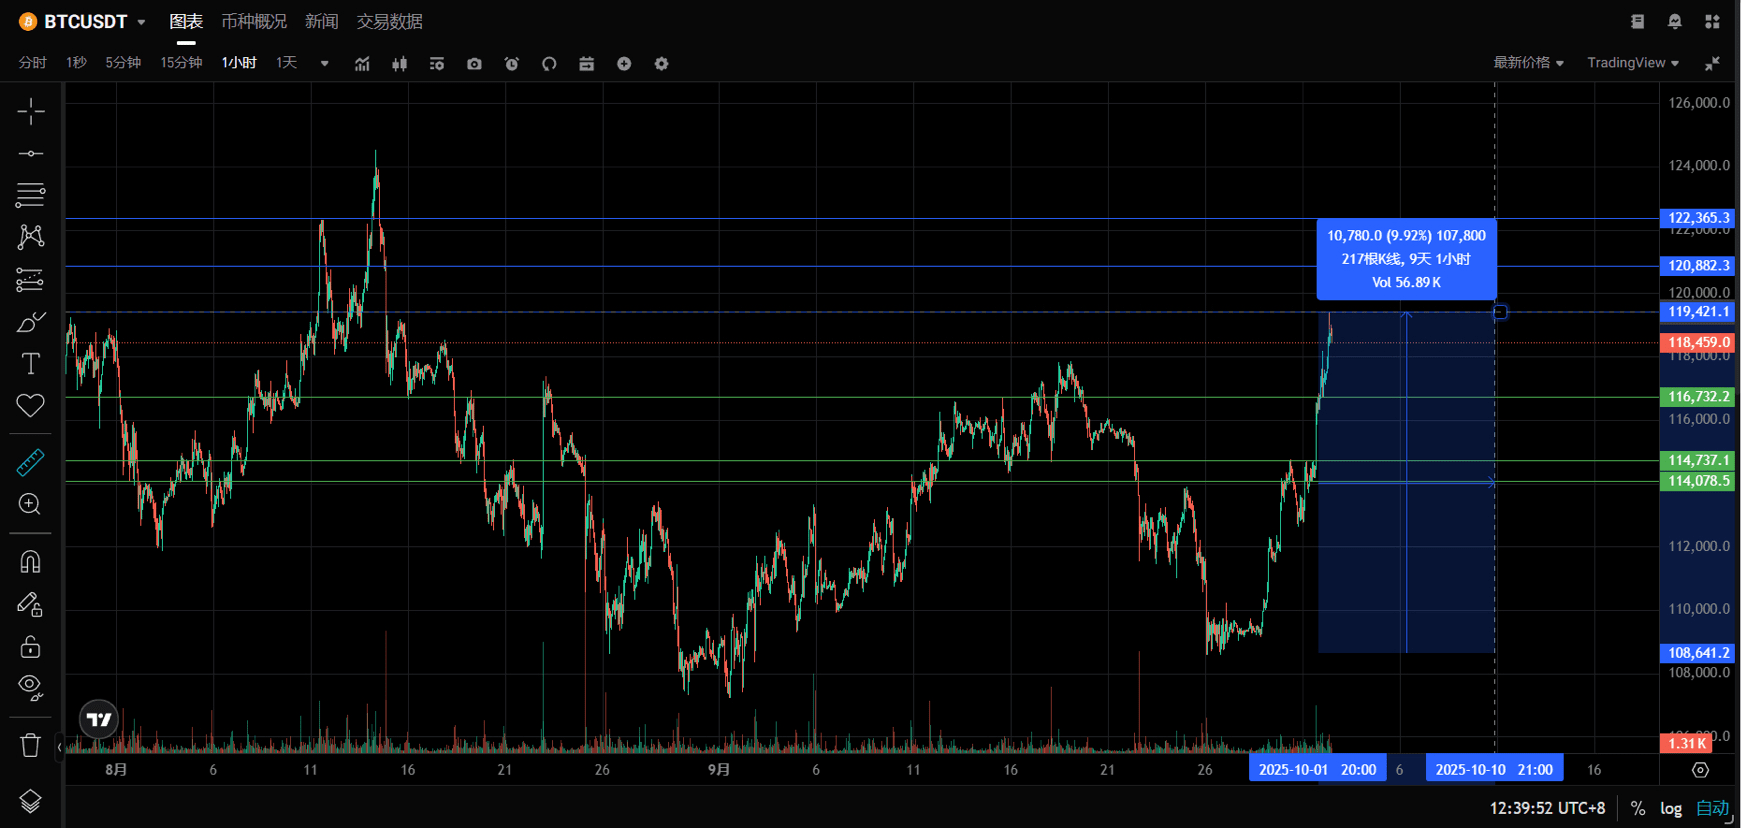The image size is (1747, 828).
Task: Toggle hide drawings eye icon
Action: click(30, 687)
